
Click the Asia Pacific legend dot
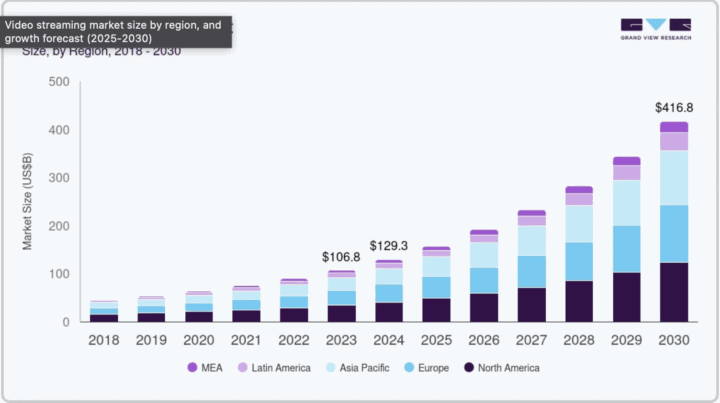click(x=331, y=368)
